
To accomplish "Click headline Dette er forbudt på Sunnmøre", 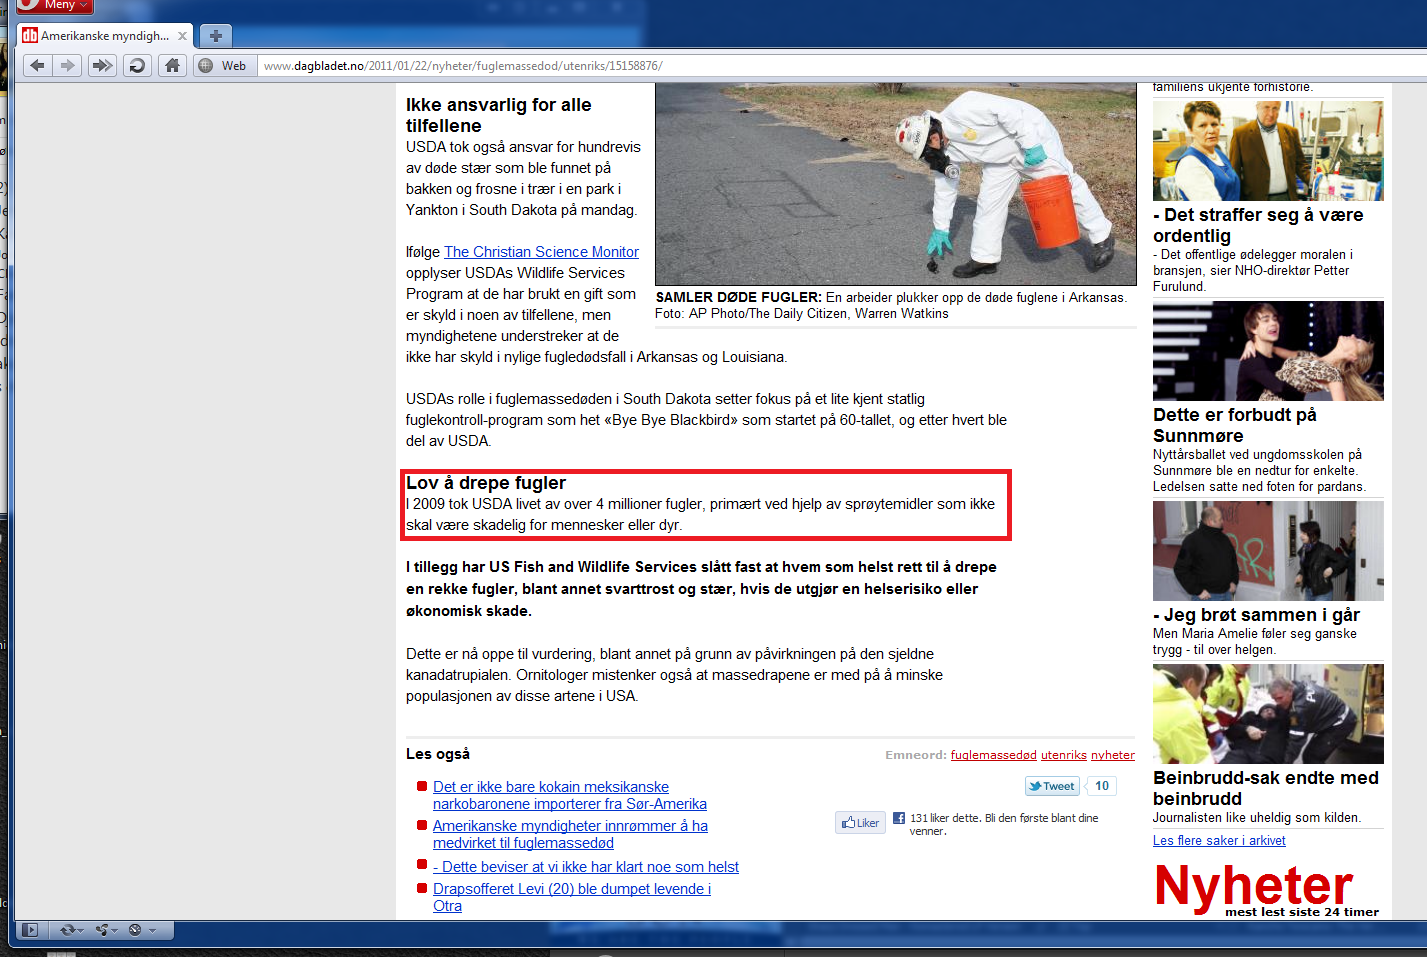I will (x=1235, y=425).
